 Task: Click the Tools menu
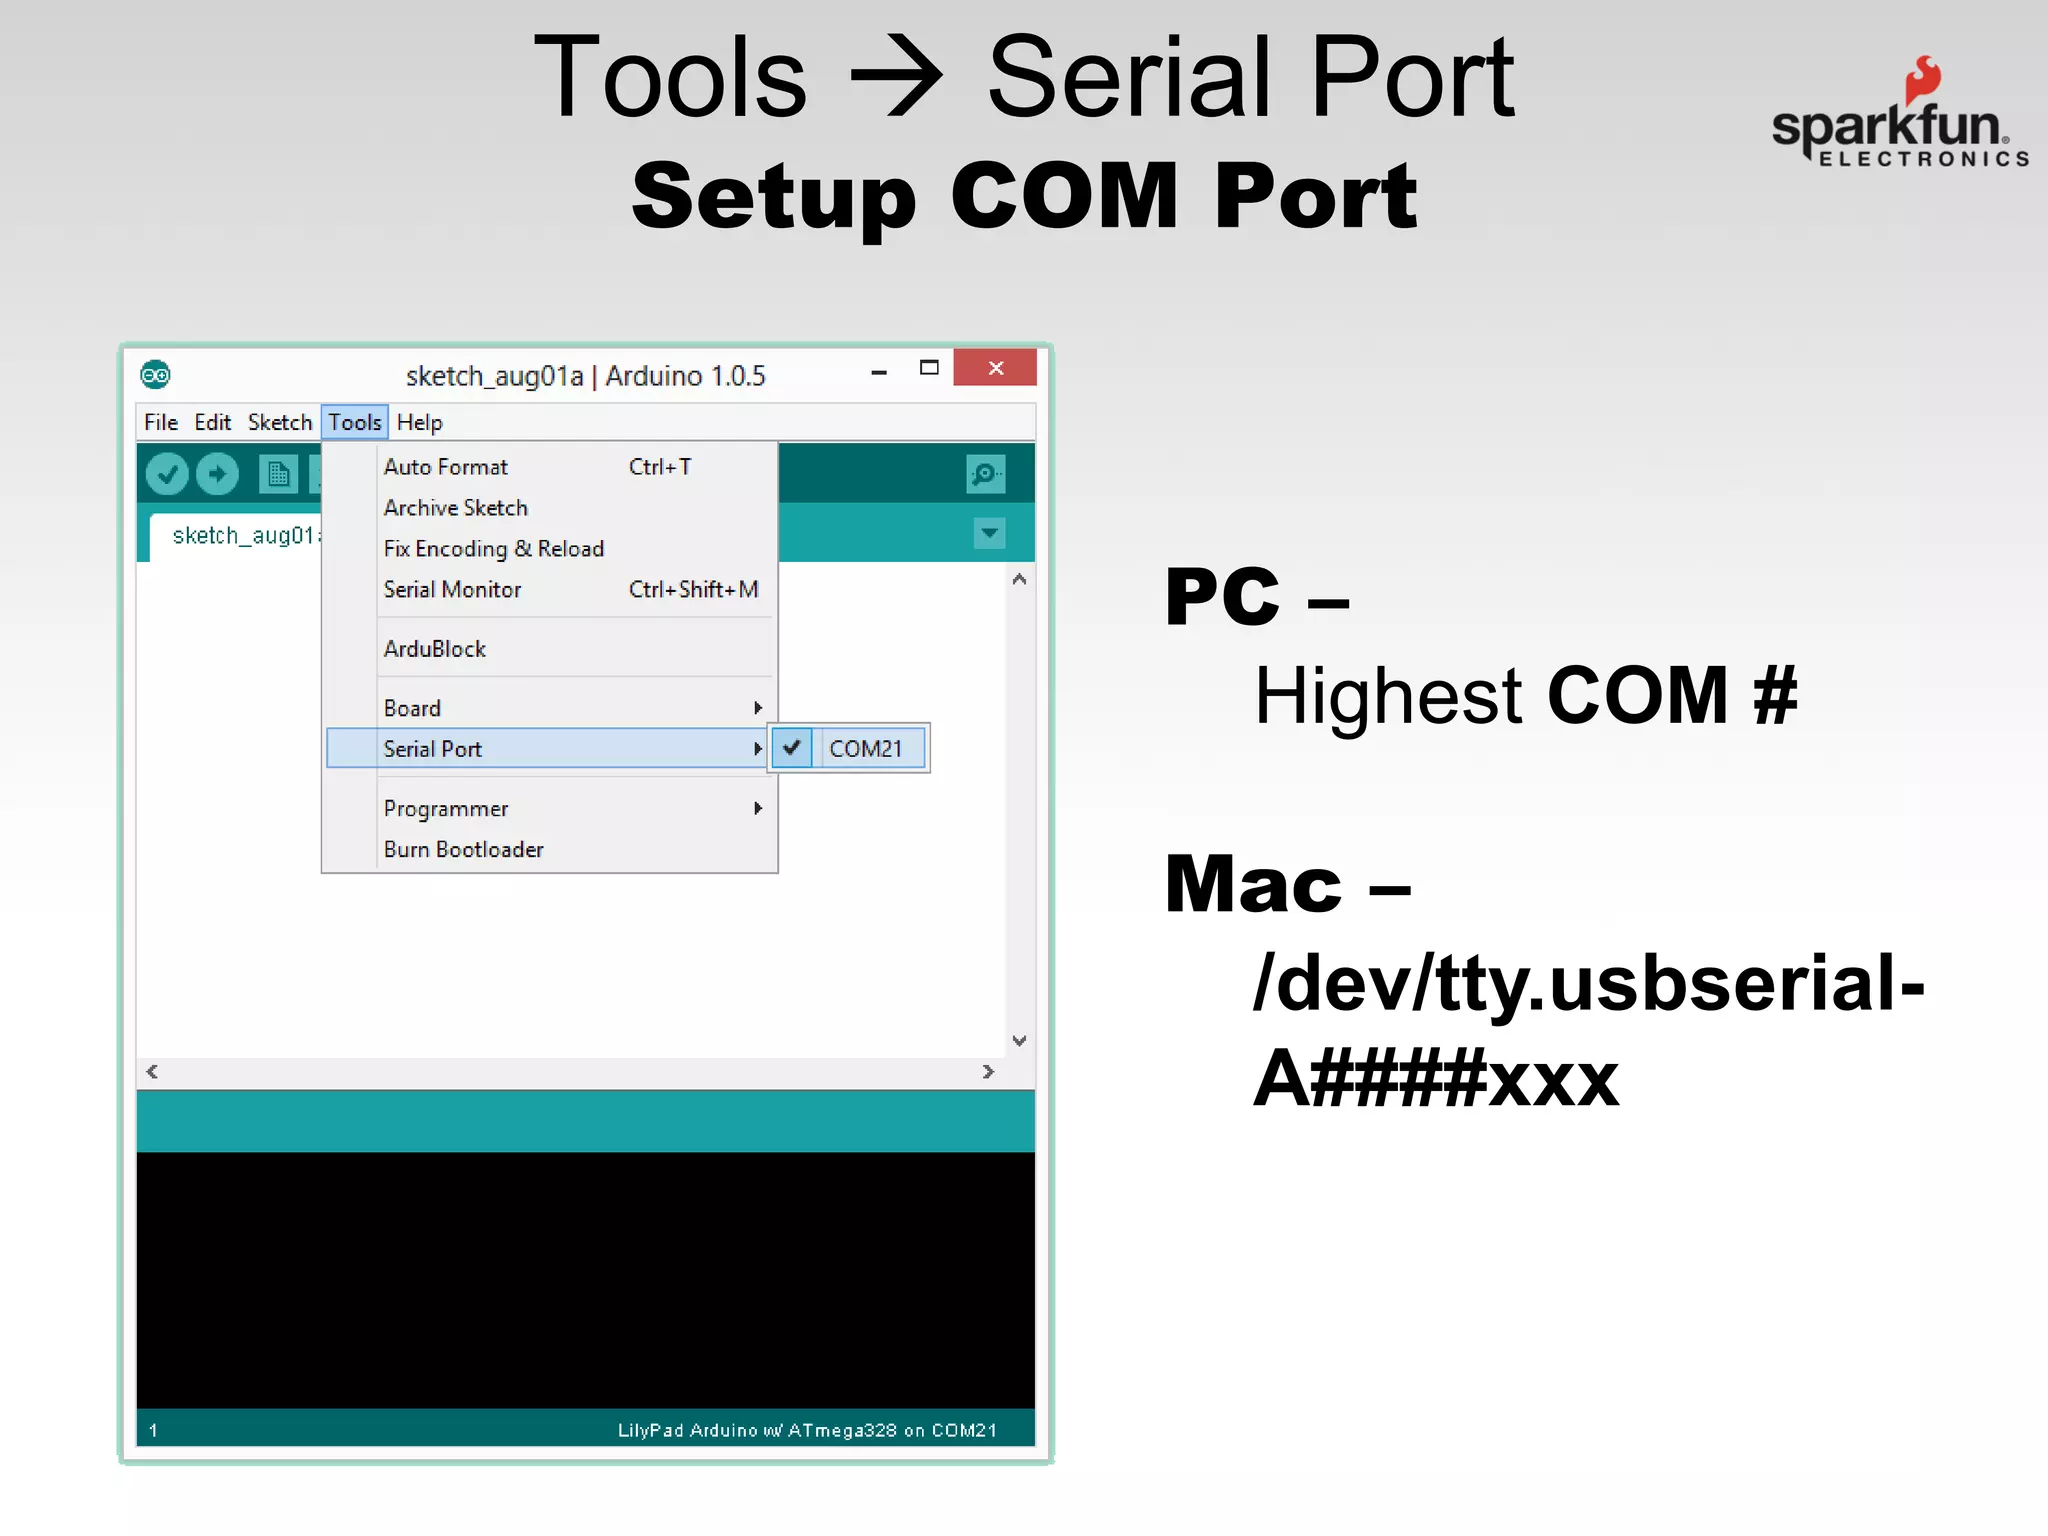[x=355, y=423]
